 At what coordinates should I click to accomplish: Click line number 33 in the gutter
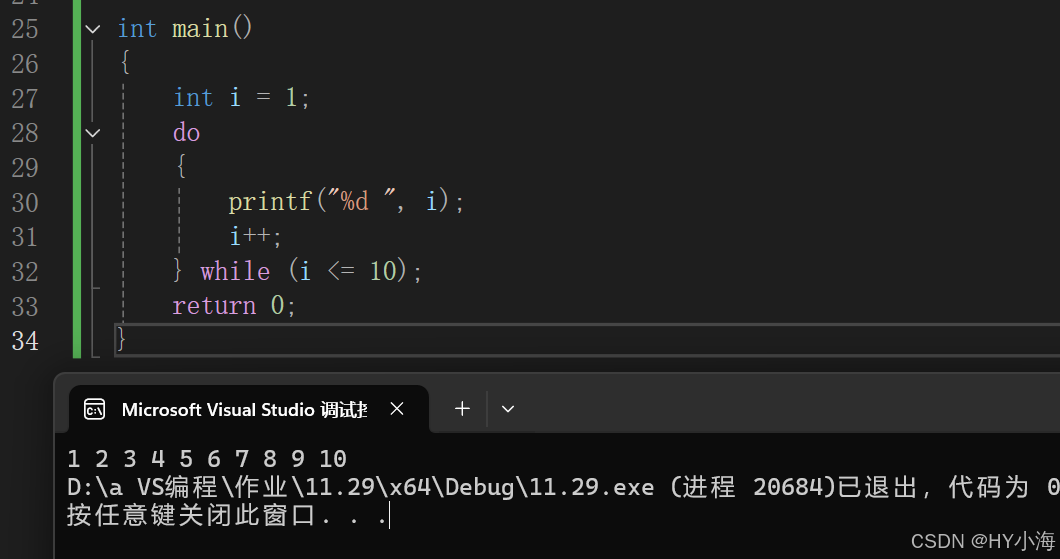point(25,307)
